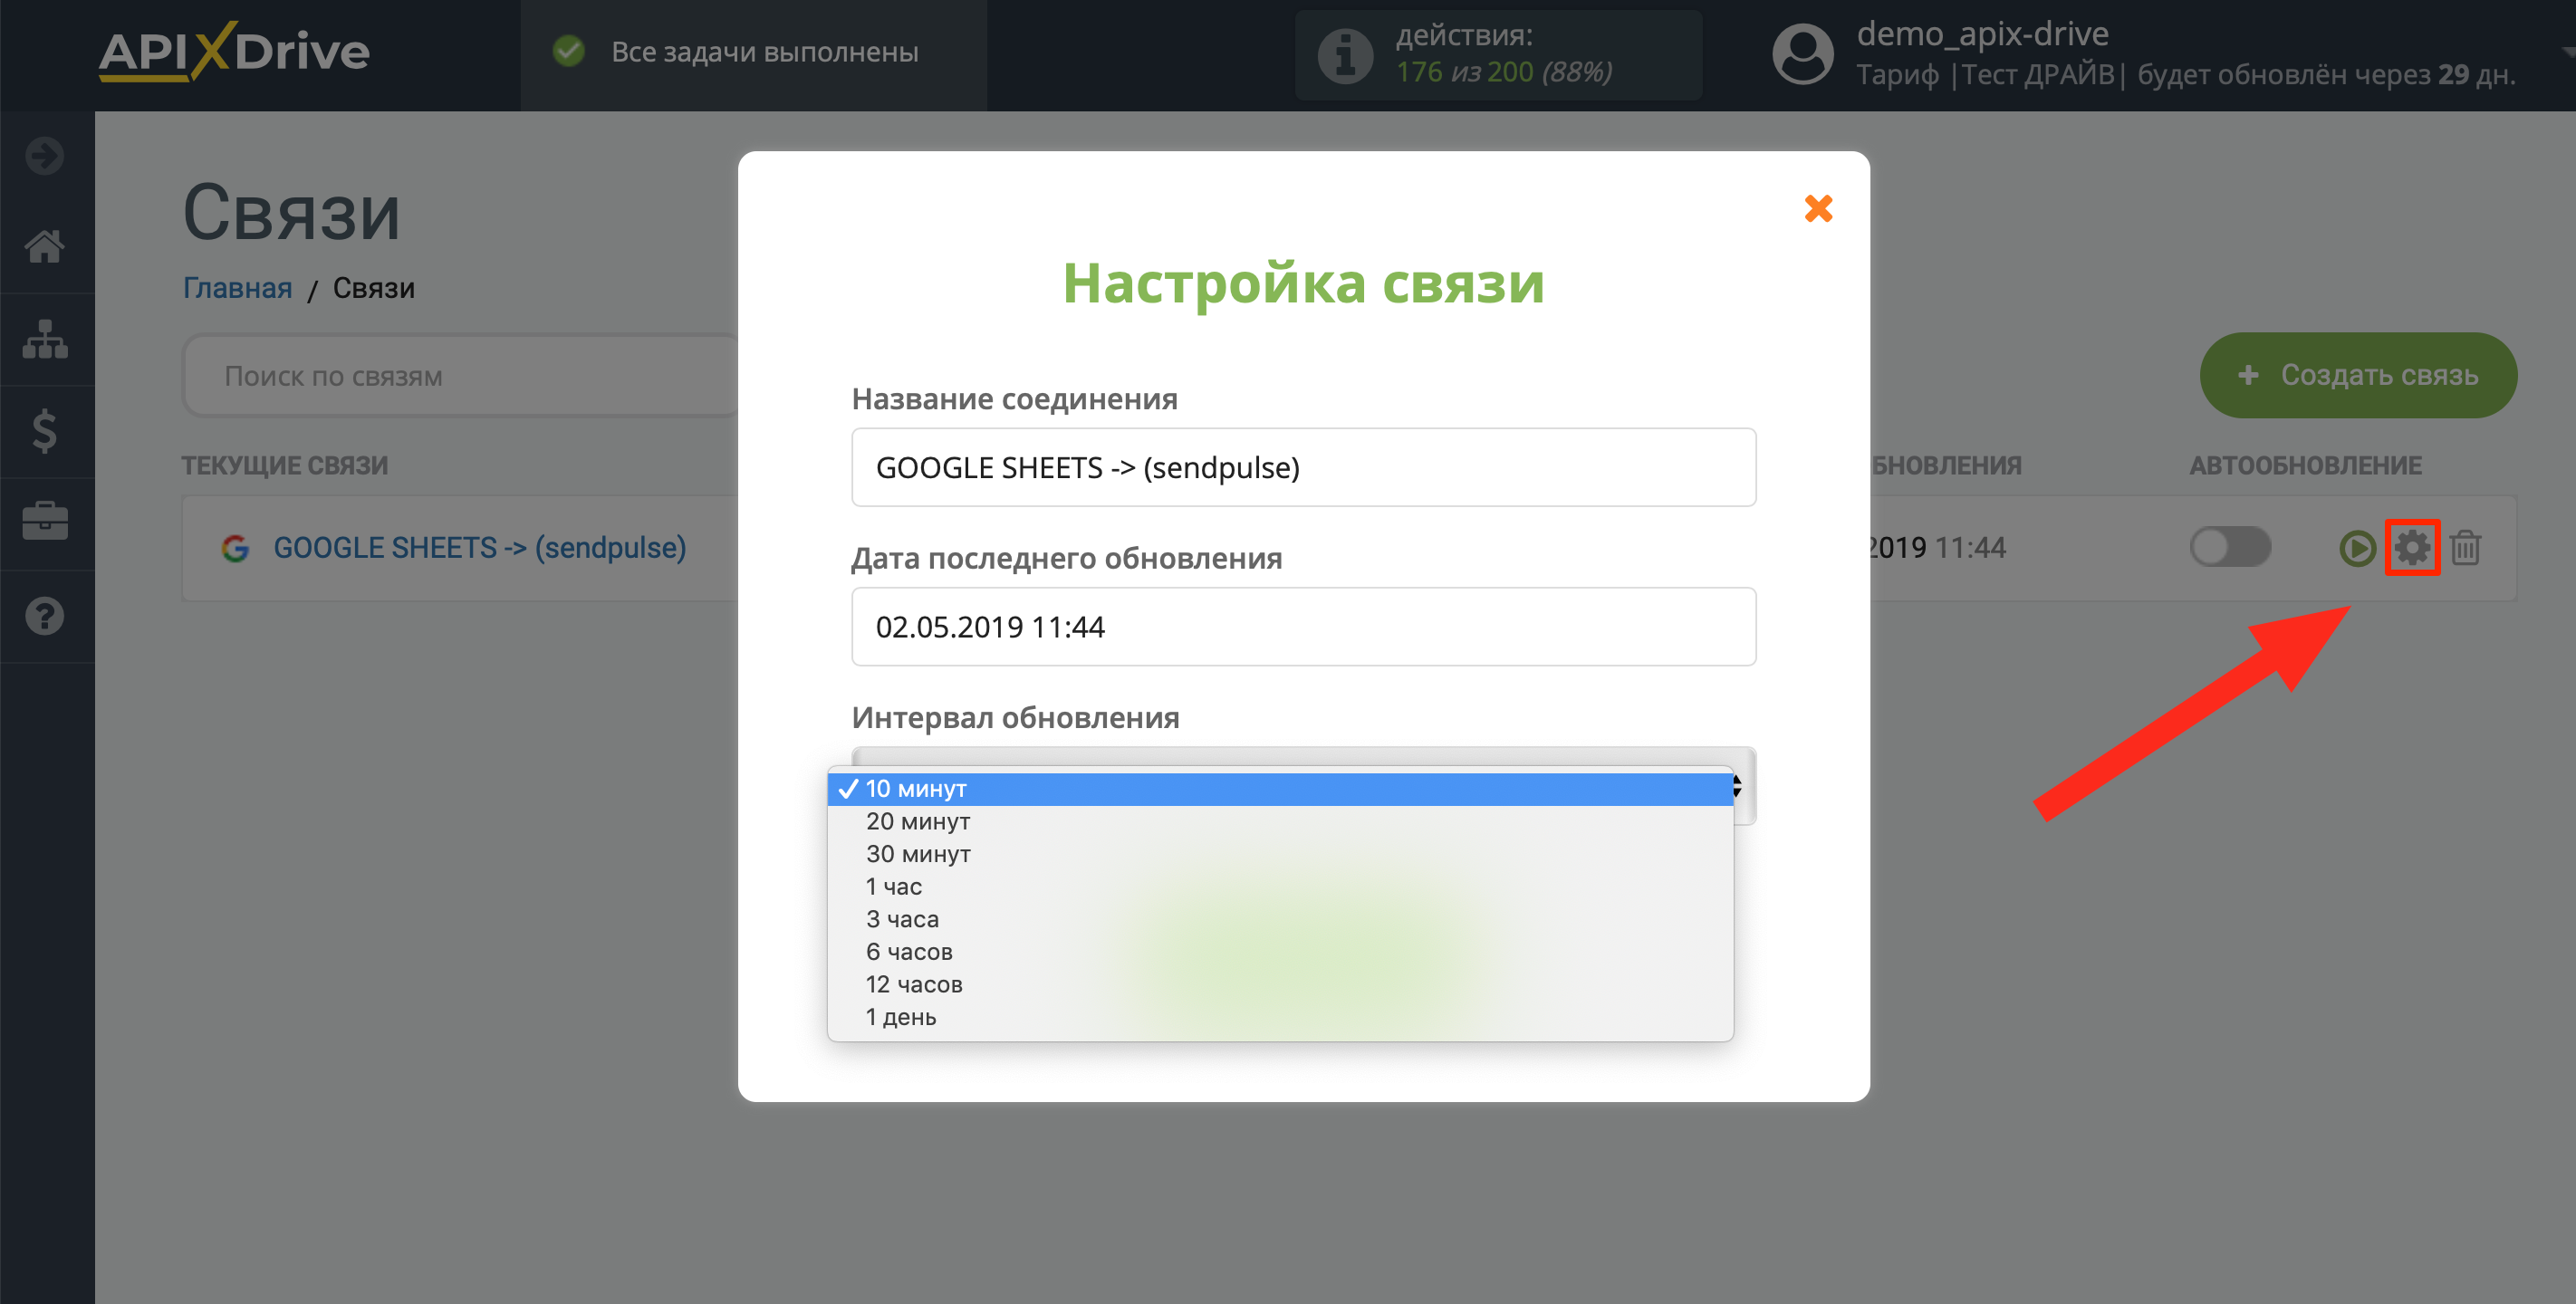This screenshot has height=1304, width=2576.
Task: Open the briefcase icon in sidebar
Action: (x=45, y=522)
